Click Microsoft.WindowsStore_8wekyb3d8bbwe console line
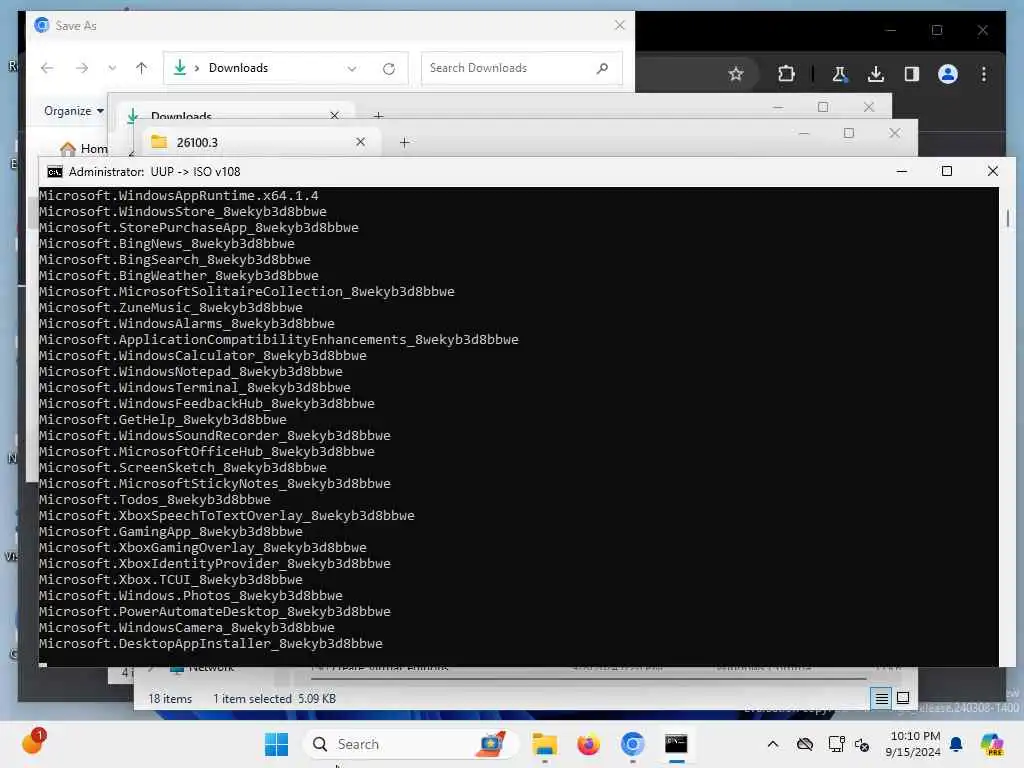The height and width of the screenshot is (768, 1024). pyautogui.click(x=182, y=212)
